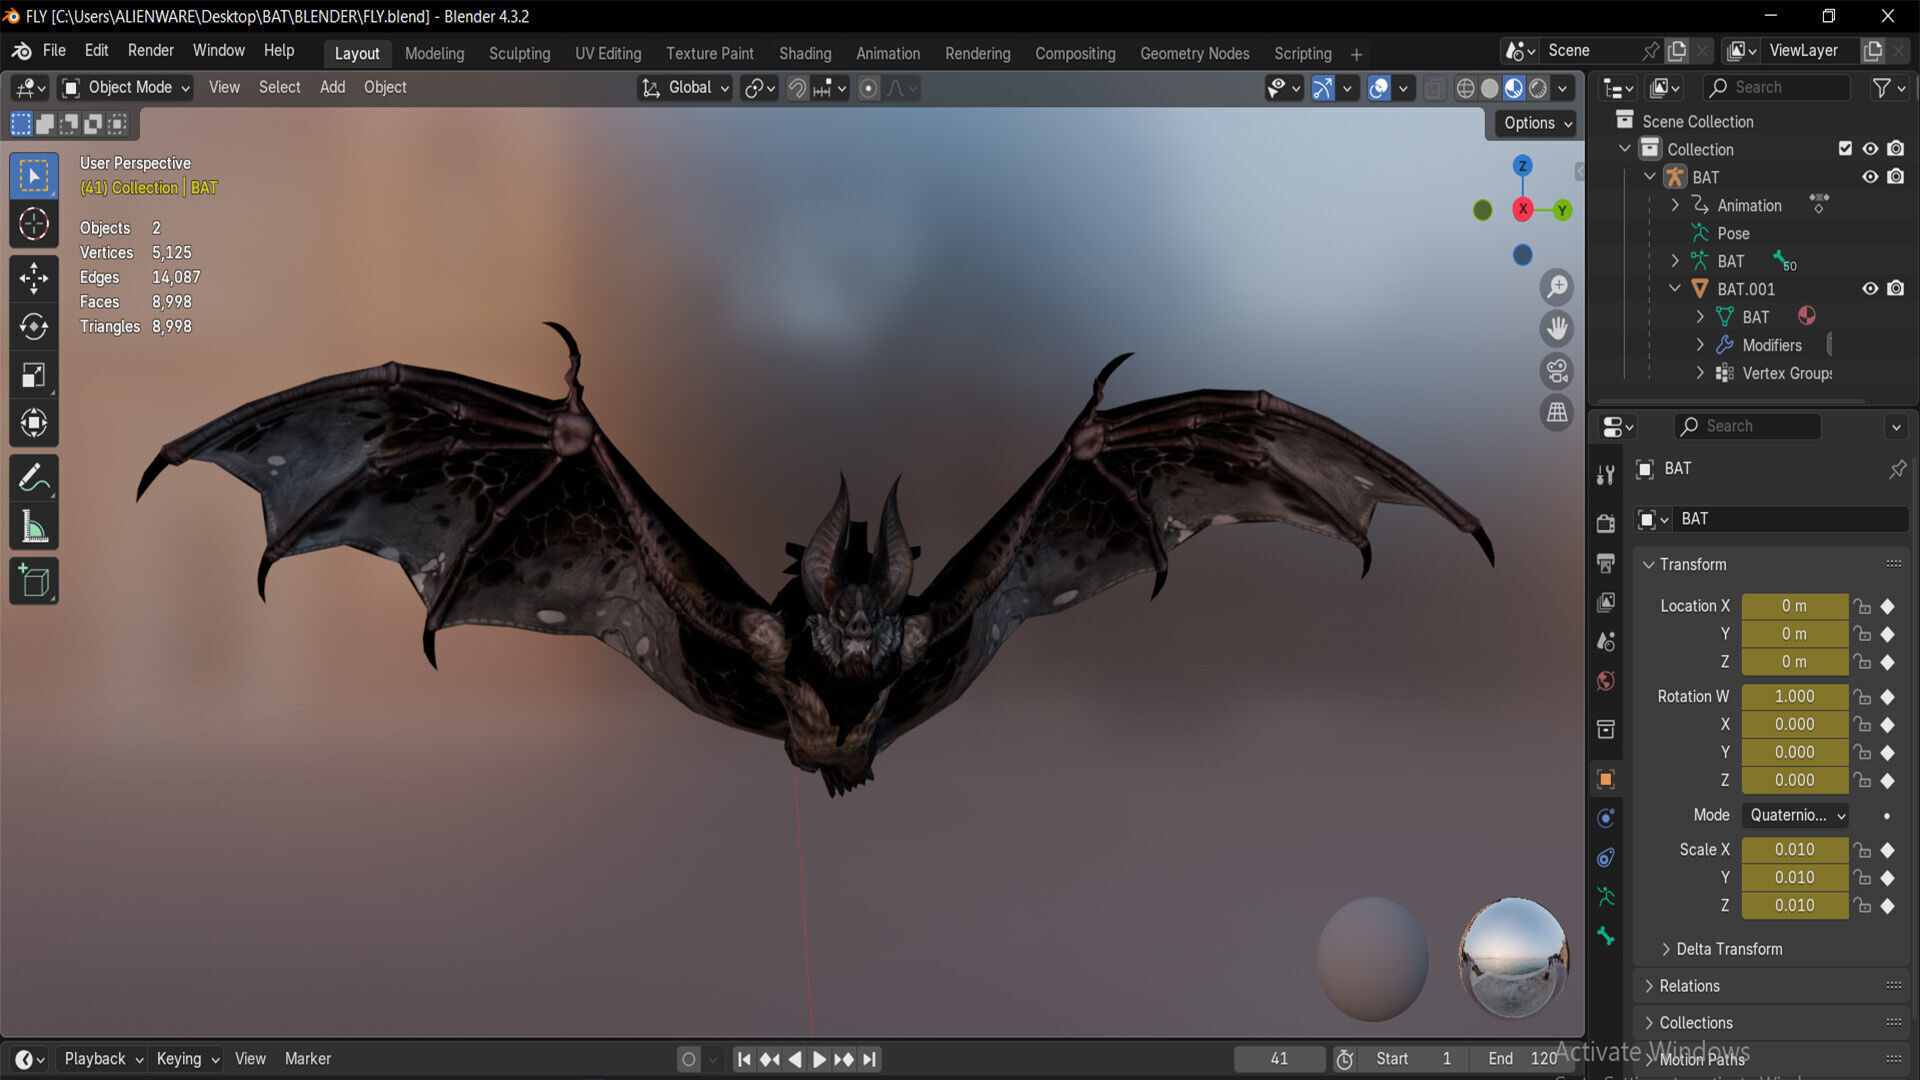The width and height of the screenshot is (1920, 1080).
Task: Open the Bone properties tab
Action: click(x=1606, y=936)
